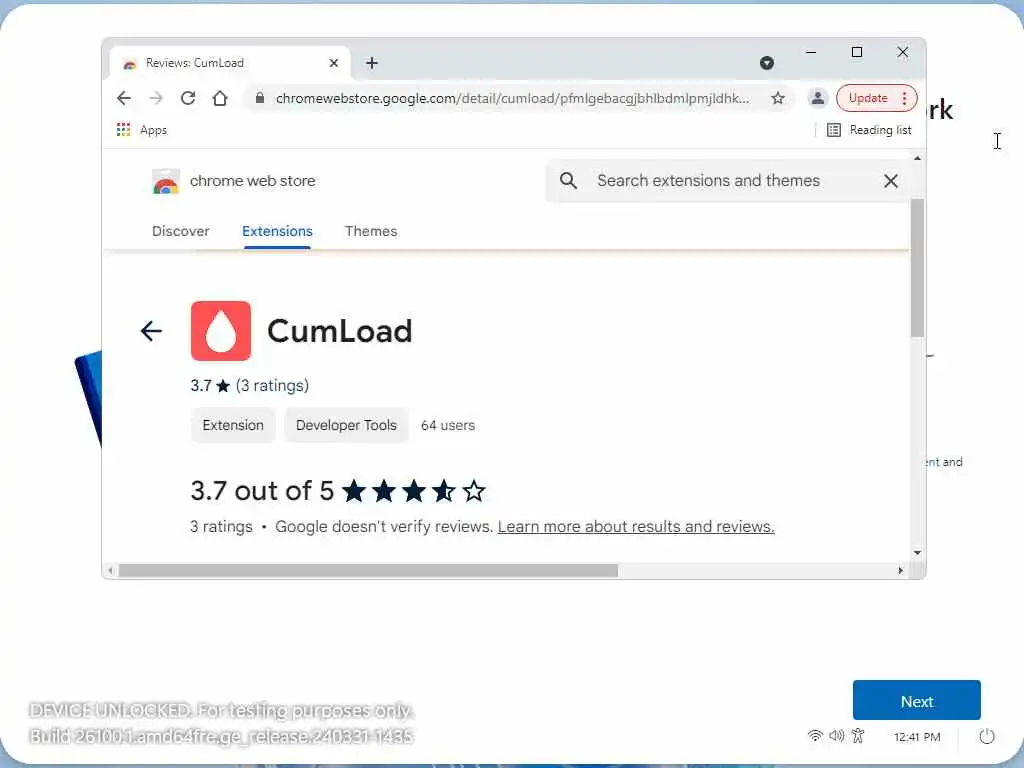The image size is (1024, 768).
Task: Click the 3.7 star (3 ratings) text
Action: (249, 386)
